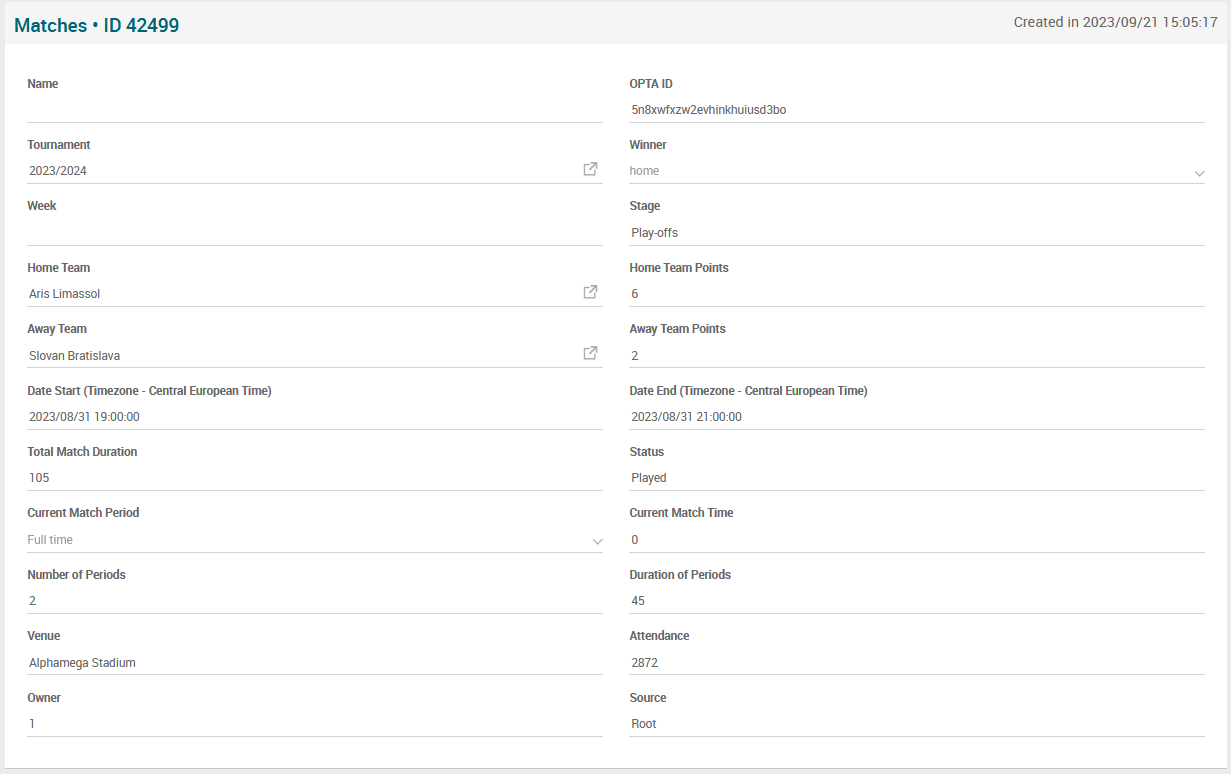Edit the Away Team Points field

915,356
